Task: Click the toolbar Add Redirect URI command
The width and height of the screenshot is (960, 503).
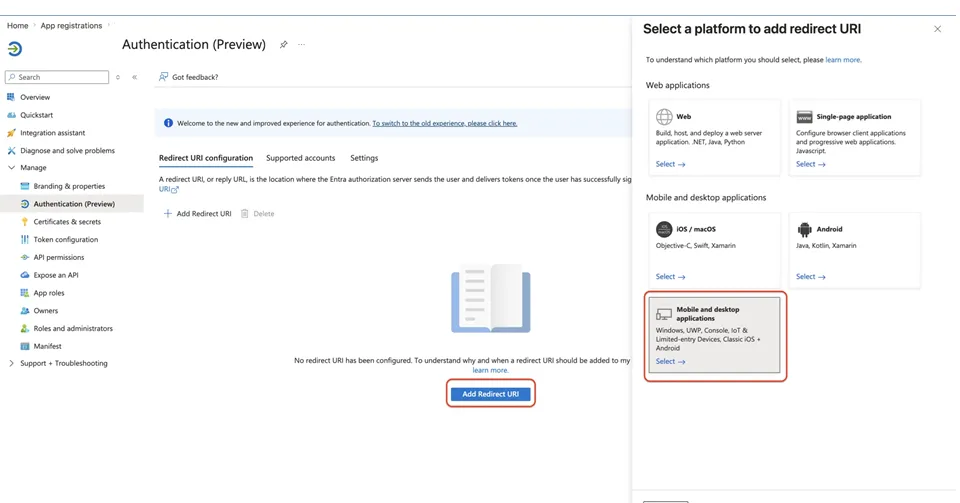Action: point(197,214)
